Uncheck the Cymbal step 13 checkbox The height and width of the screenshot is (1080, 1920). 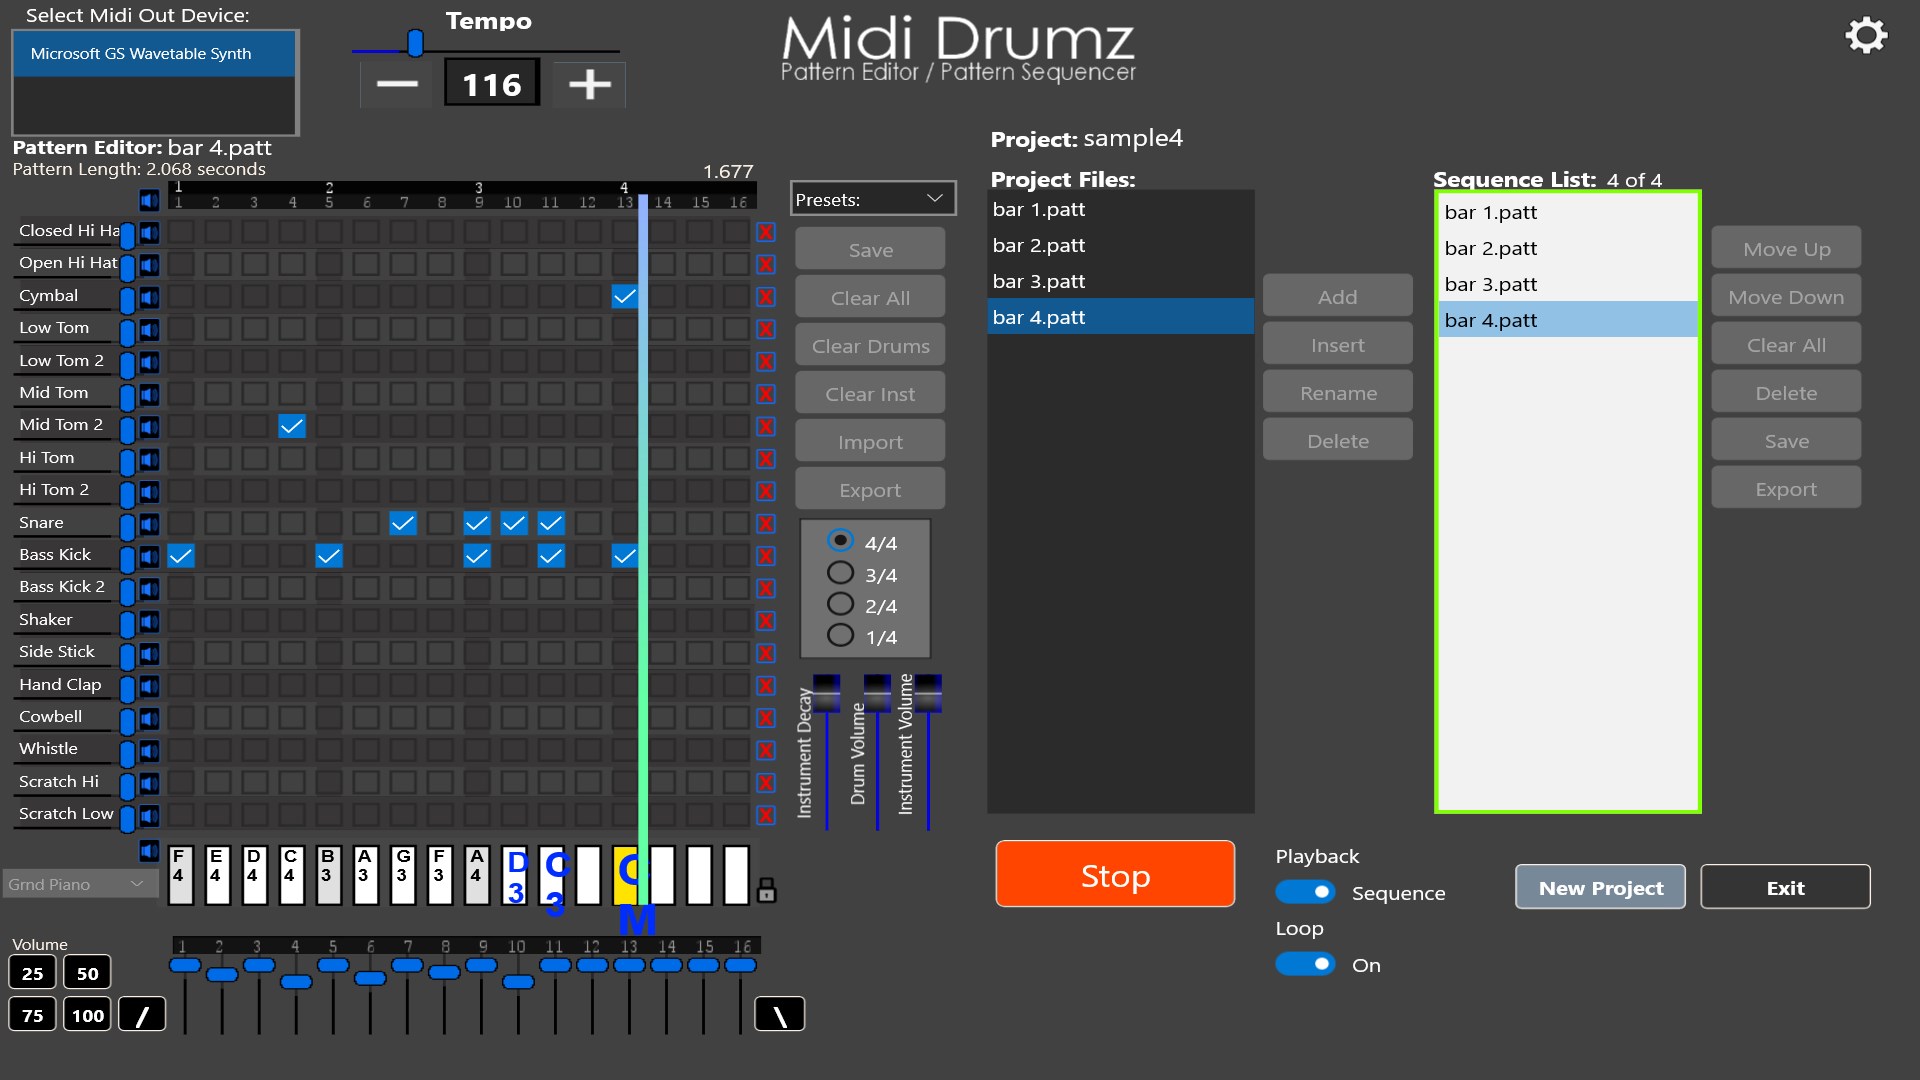(624, 296)
